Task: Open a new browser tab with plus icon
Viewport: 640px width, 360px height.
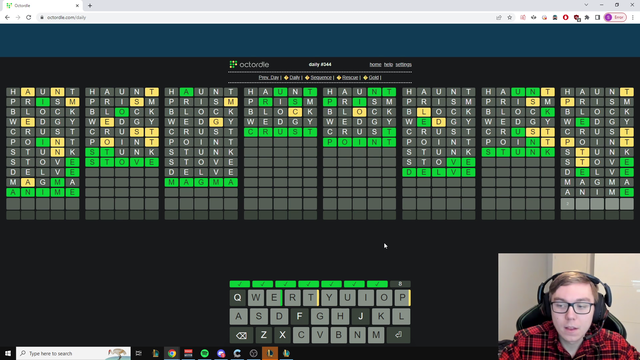Action: click(x=90, y=6)
